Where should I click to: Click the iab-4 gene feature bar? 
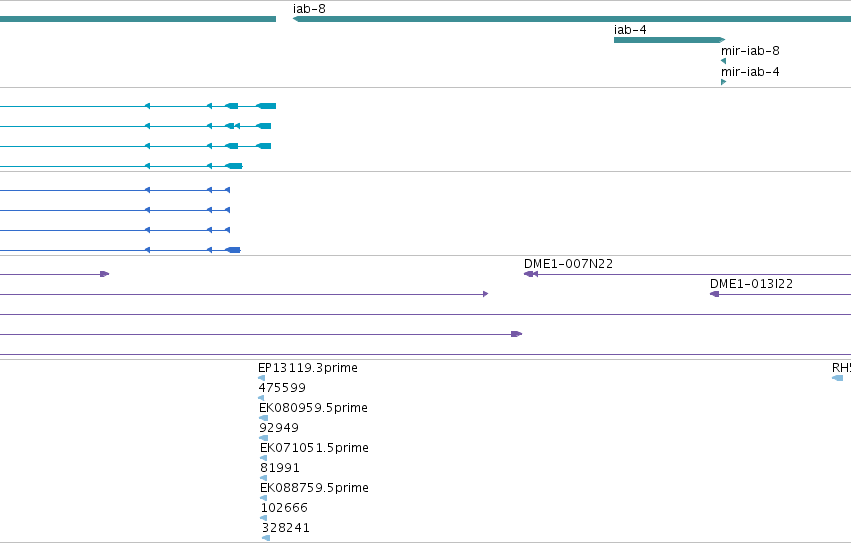point(669,40)
